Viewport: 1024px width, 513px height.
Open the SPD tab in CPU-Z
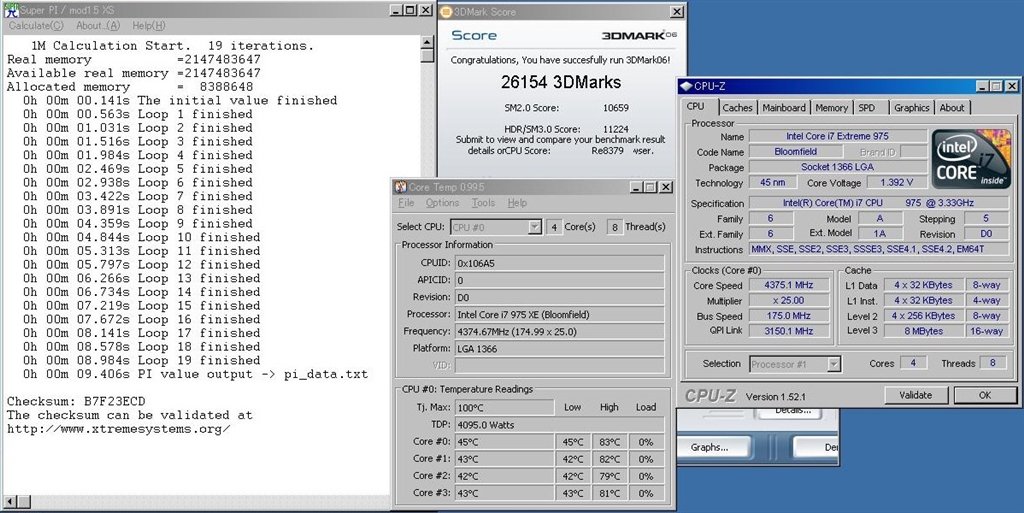point(866,108)
